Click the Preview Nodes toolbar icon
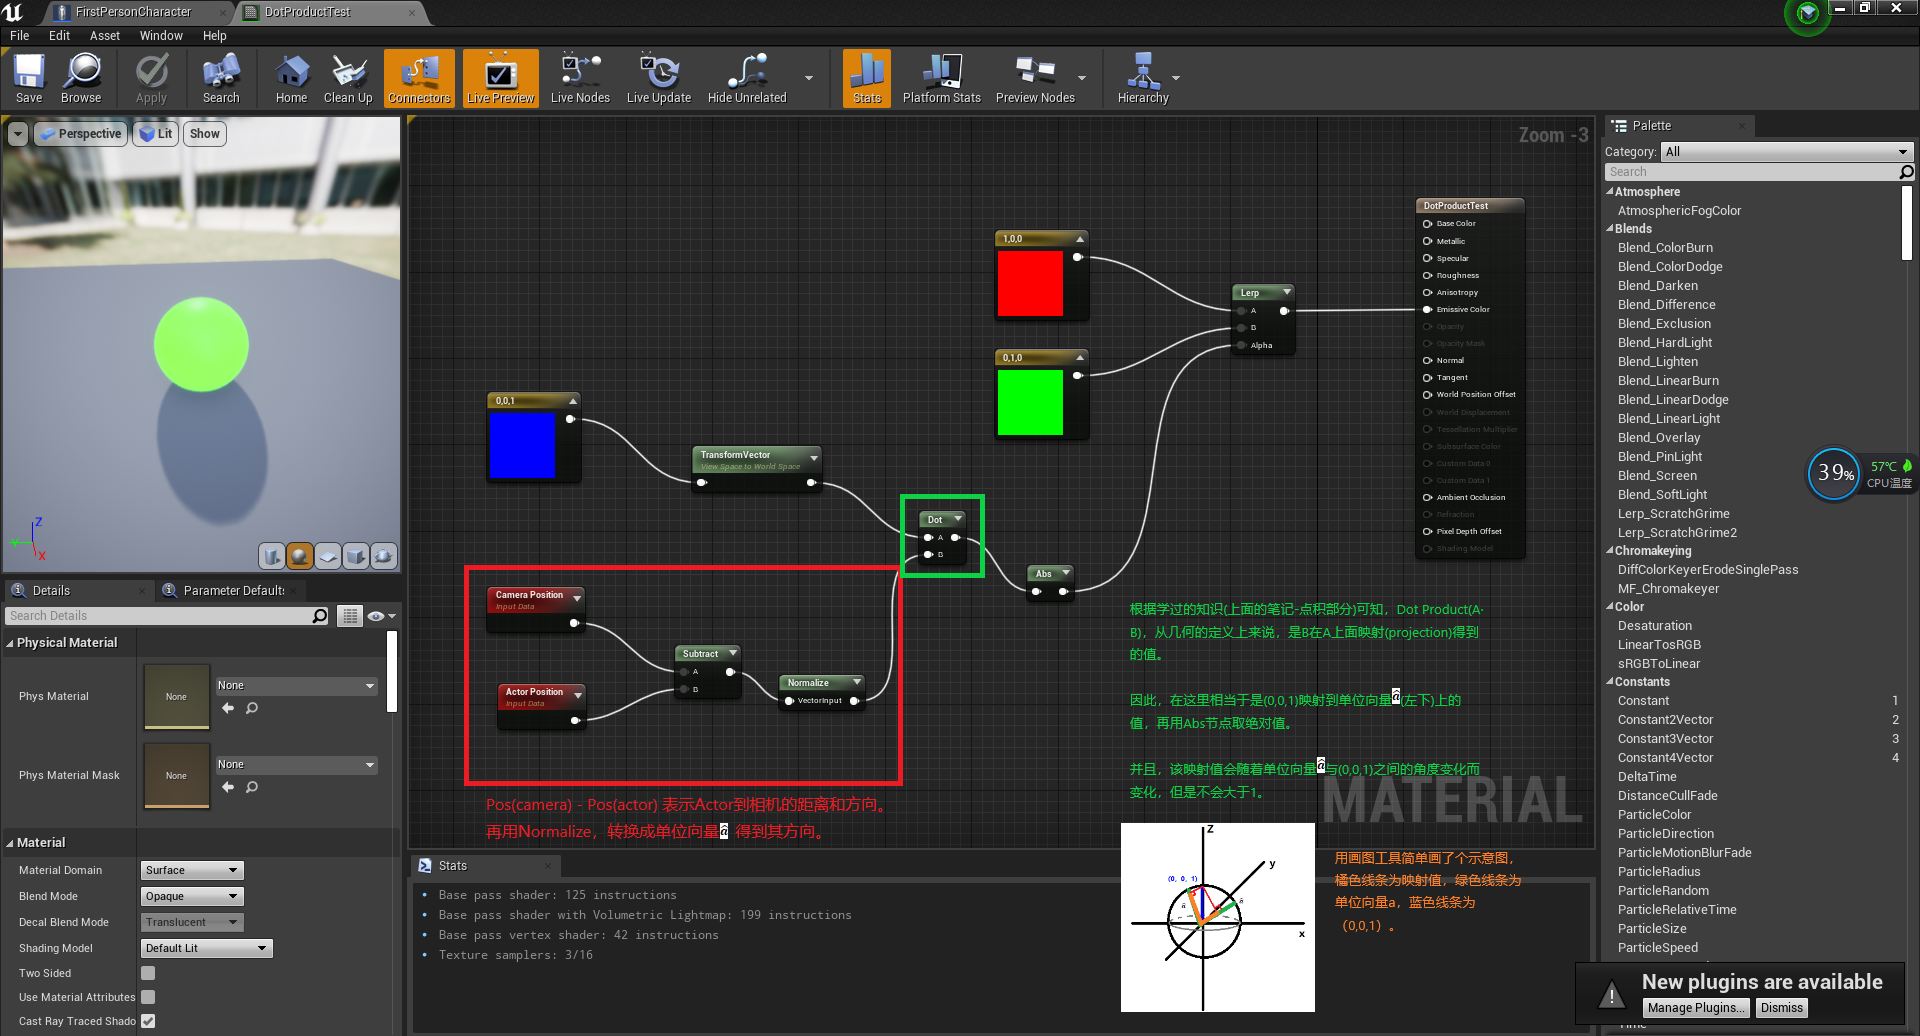 tap(1035, 78)
